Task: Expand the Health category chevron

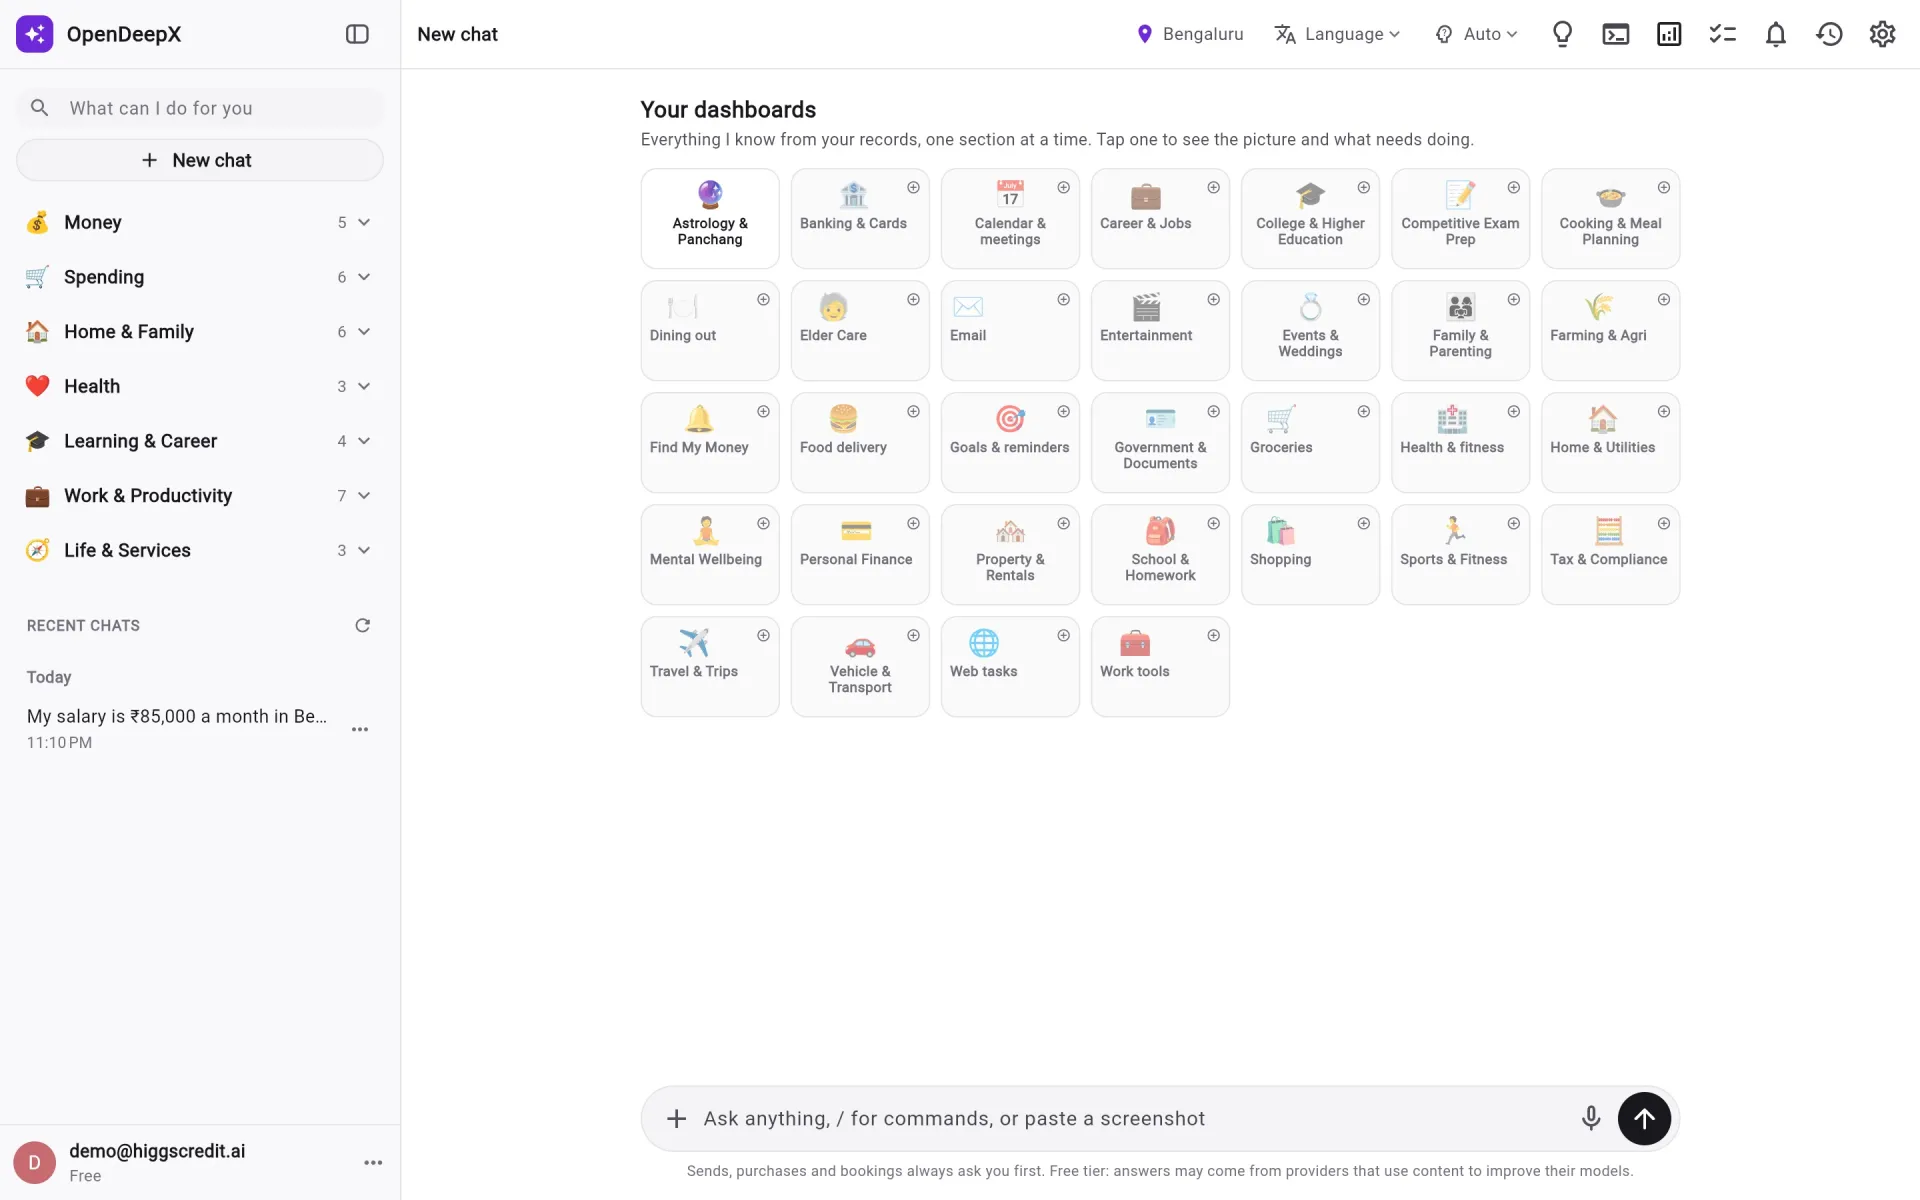Action: [x=364, y=386]
